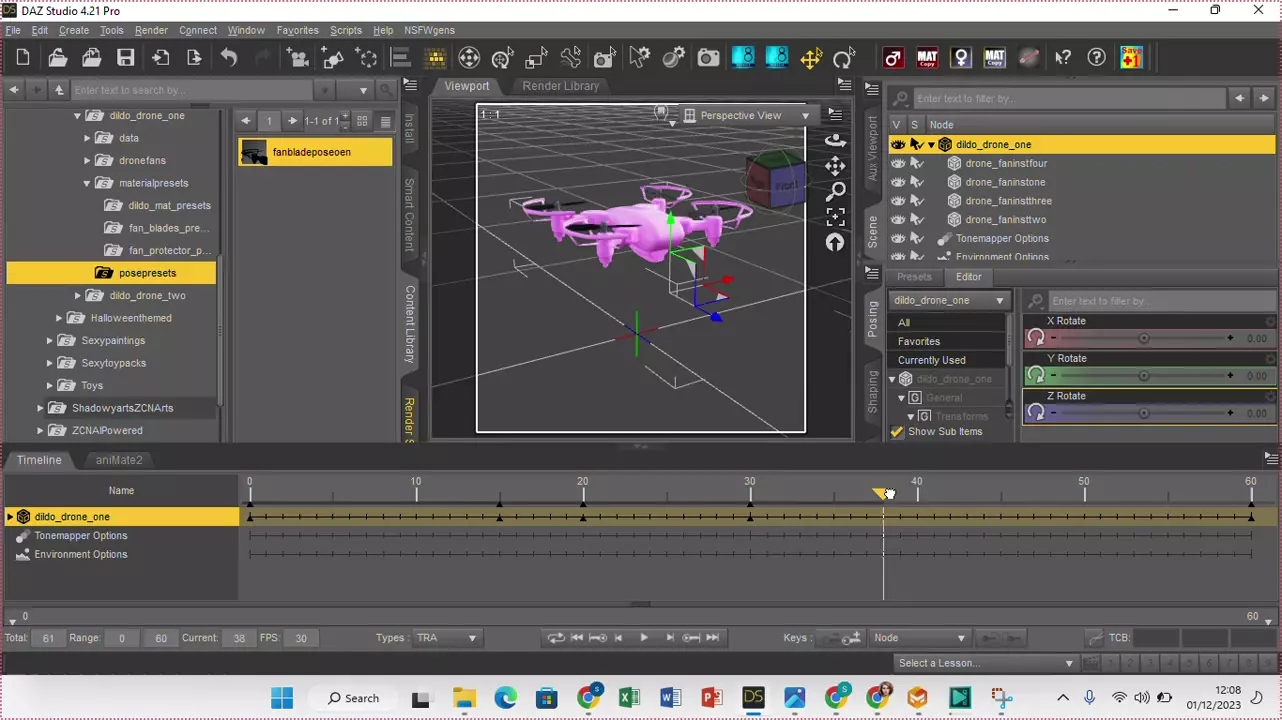Click the X Rotate slider
The image size is (1282, 720).
1143,339
